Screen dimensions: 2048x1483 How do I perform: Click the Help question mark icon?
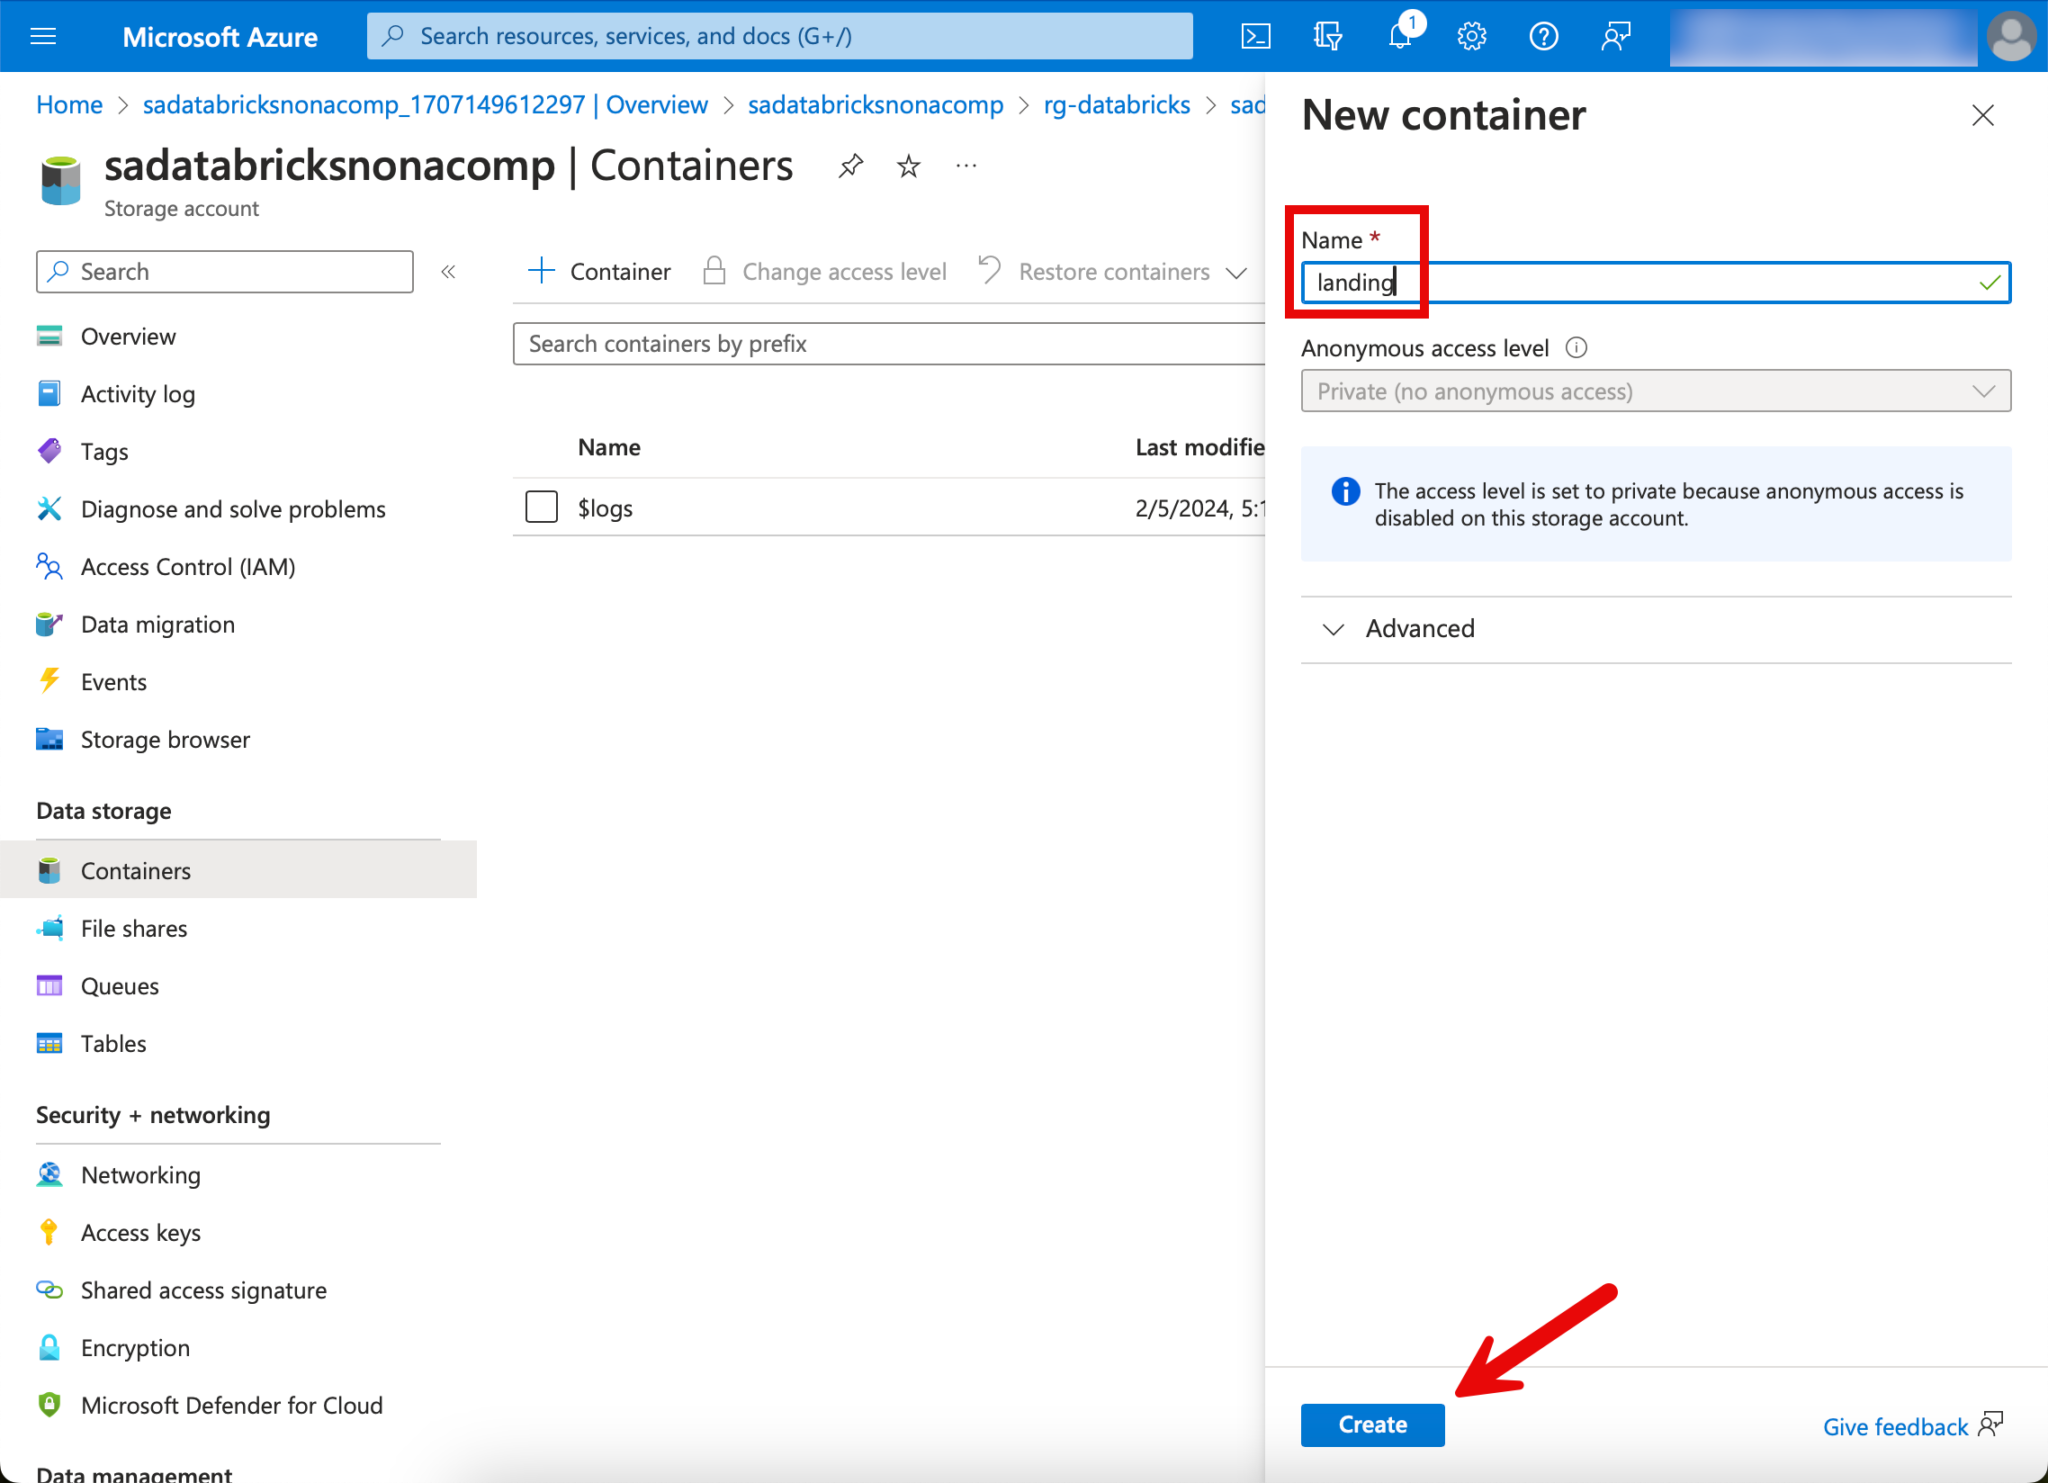[1543, 37]
